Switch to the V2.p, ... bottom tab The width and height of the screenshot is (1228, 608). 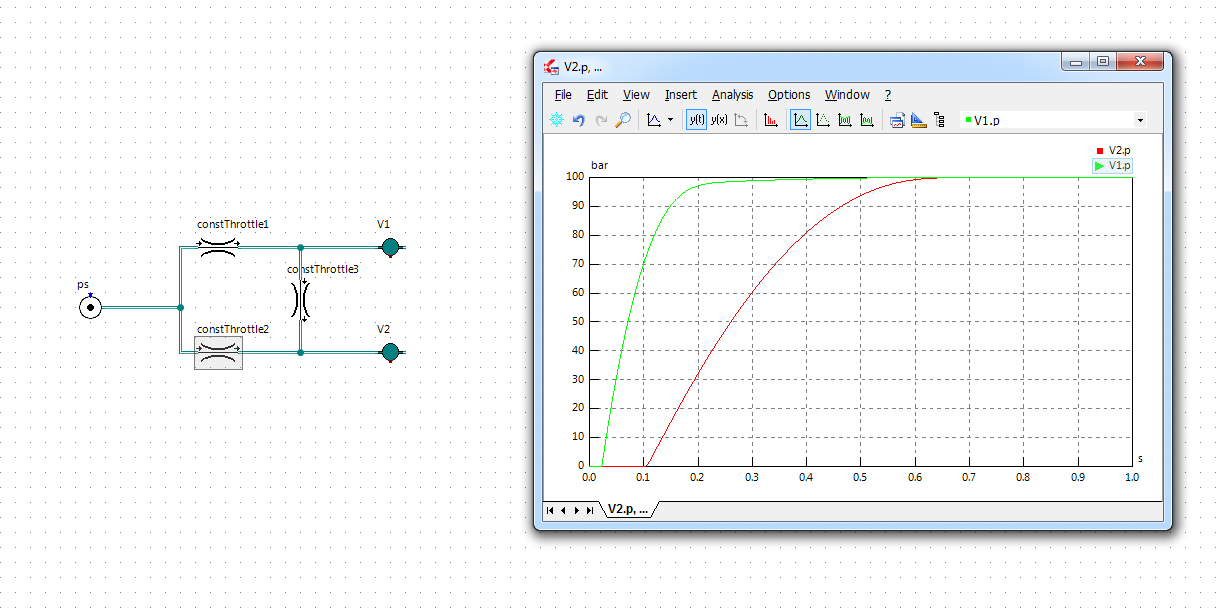point(628,509)
